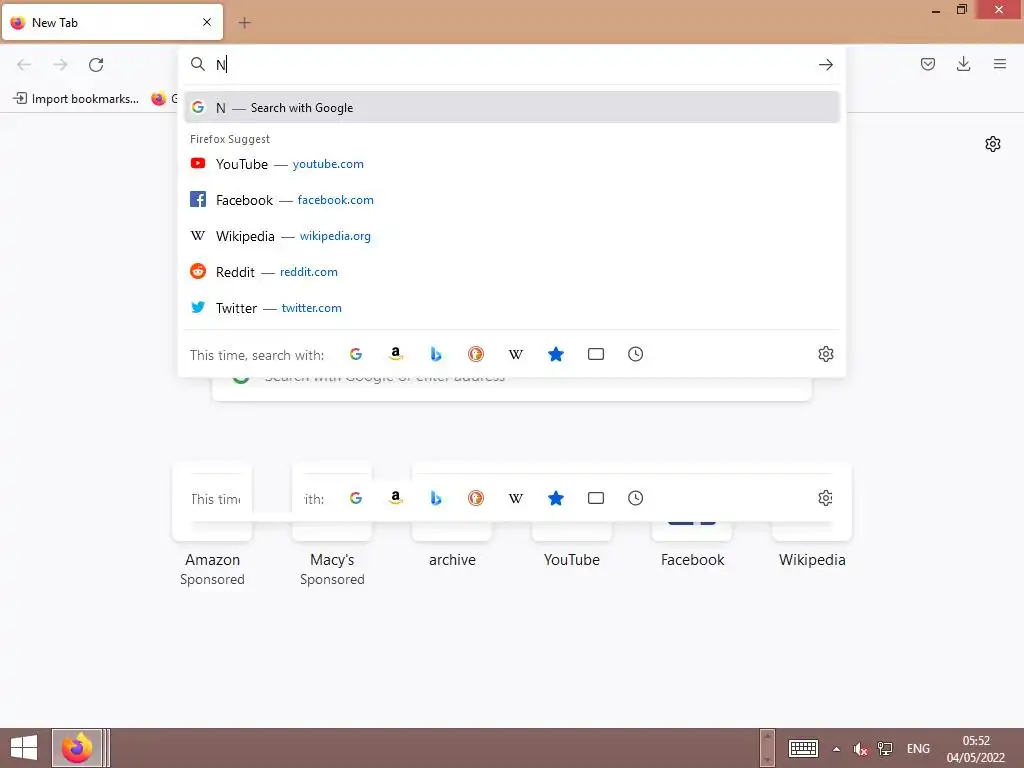Click the muted volume tray icon
1024x768 pixels.
click(x=860, y=749)
